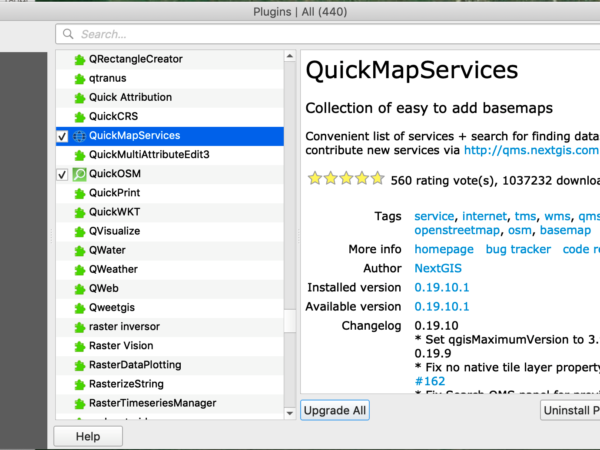This screenshot has width=600, height=450.
Task: Click the osm tag link
Action: [520, 230]
